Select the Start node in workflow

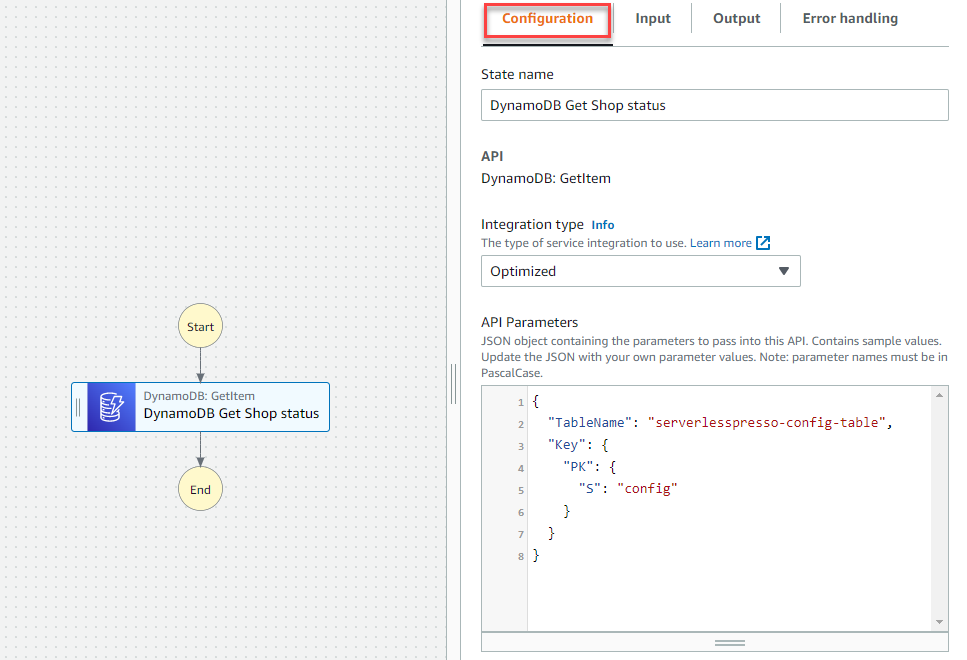pyautogui.click(x=200, y=326)
